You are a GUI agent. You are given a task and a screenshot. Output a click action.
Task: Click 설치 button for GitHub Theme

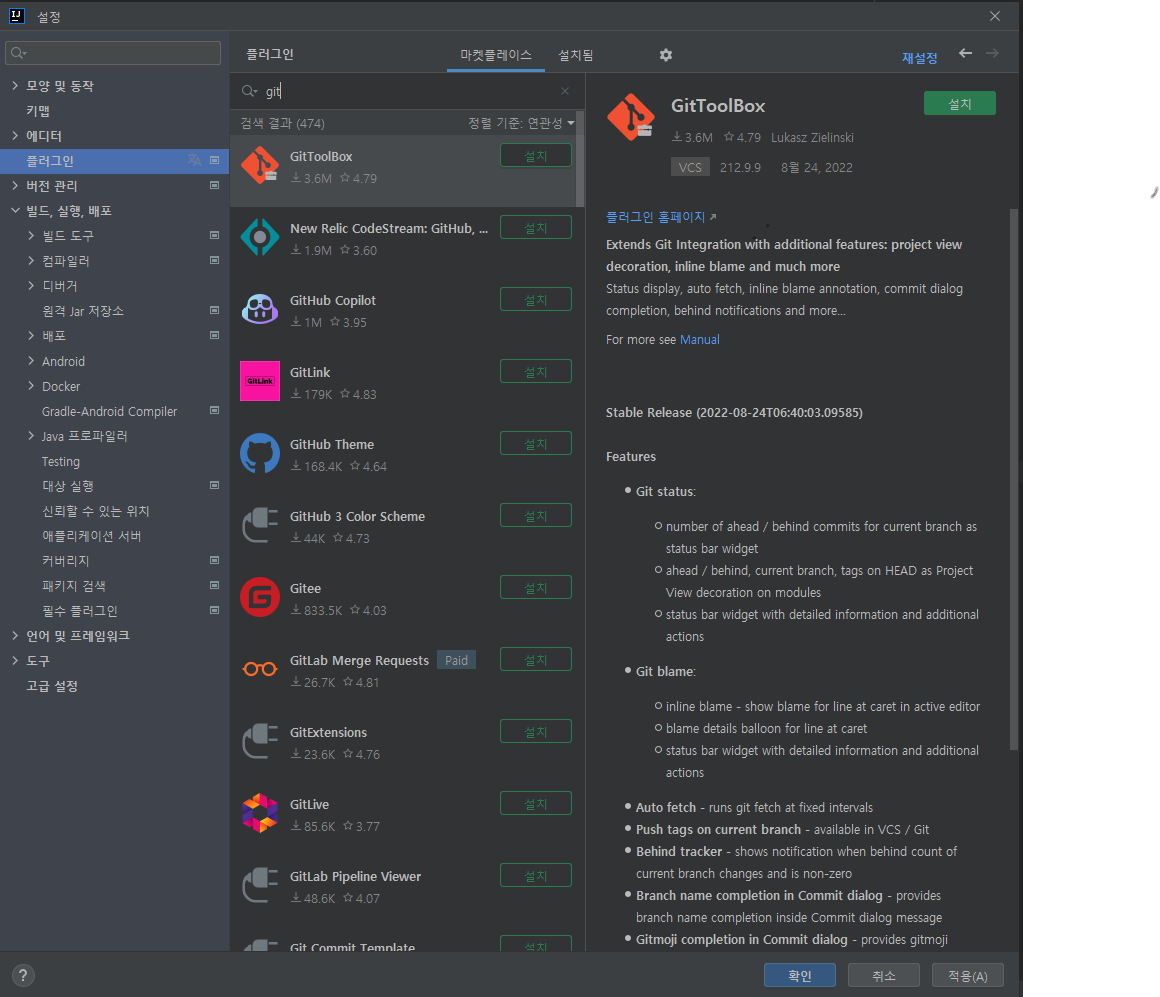click(536, 443)
